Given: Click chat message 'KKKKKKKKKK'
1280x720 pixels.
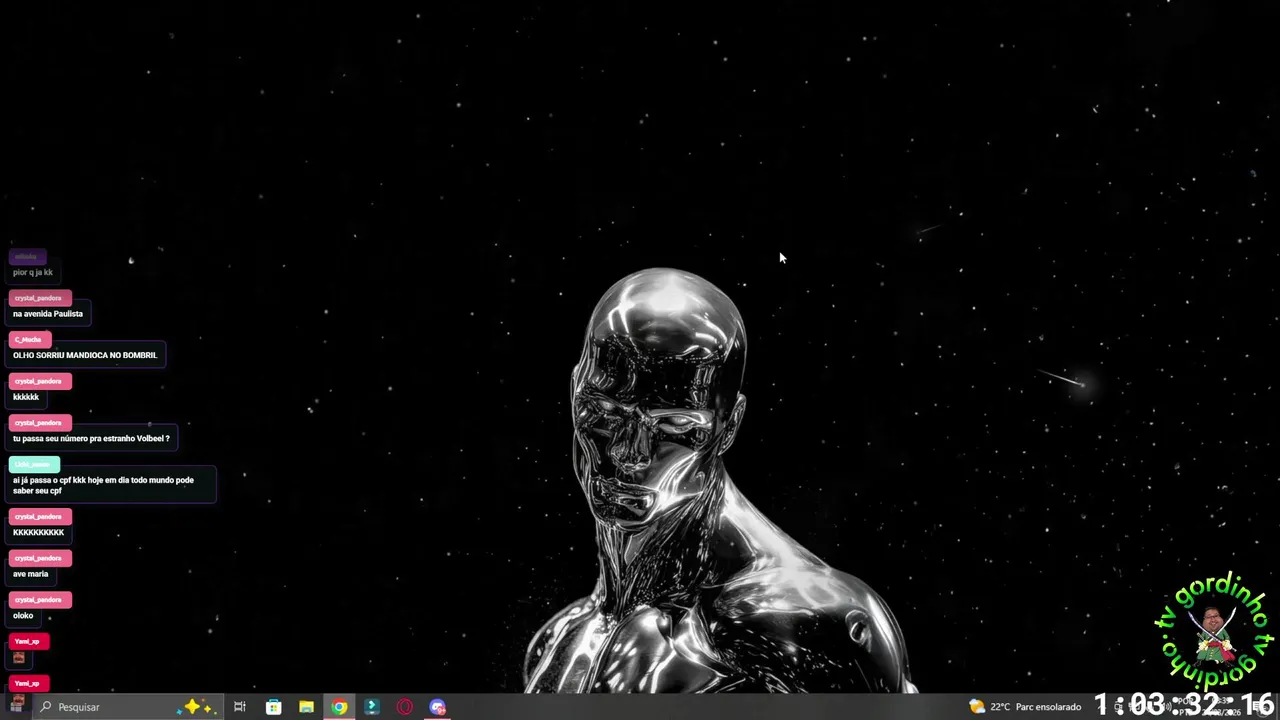Looking at the screenshot, I should point(38,533).
